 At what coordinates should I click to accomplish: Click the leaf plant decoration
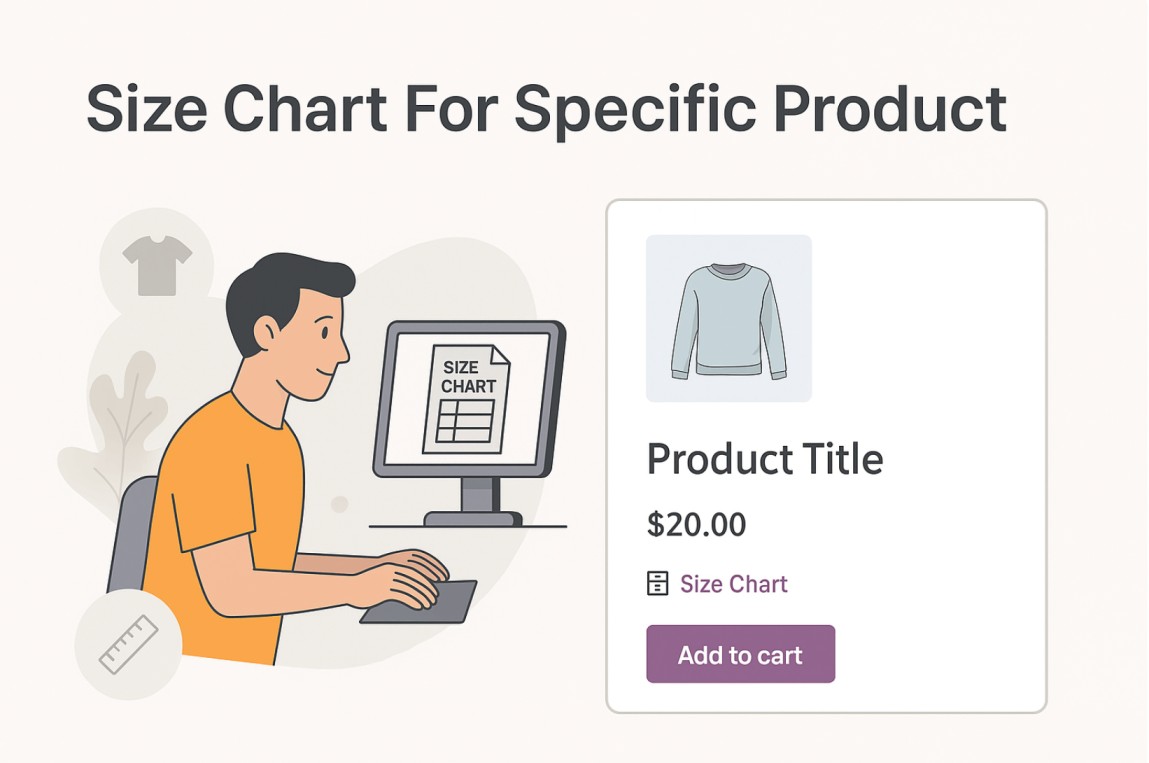(x=117, y=432)
